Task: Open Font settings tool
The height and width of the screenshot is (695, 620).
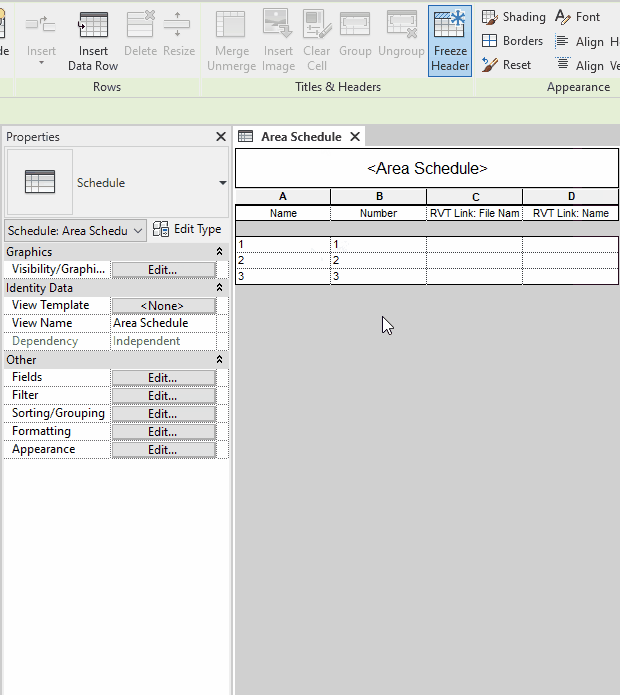Action: [x=577, y=17]
